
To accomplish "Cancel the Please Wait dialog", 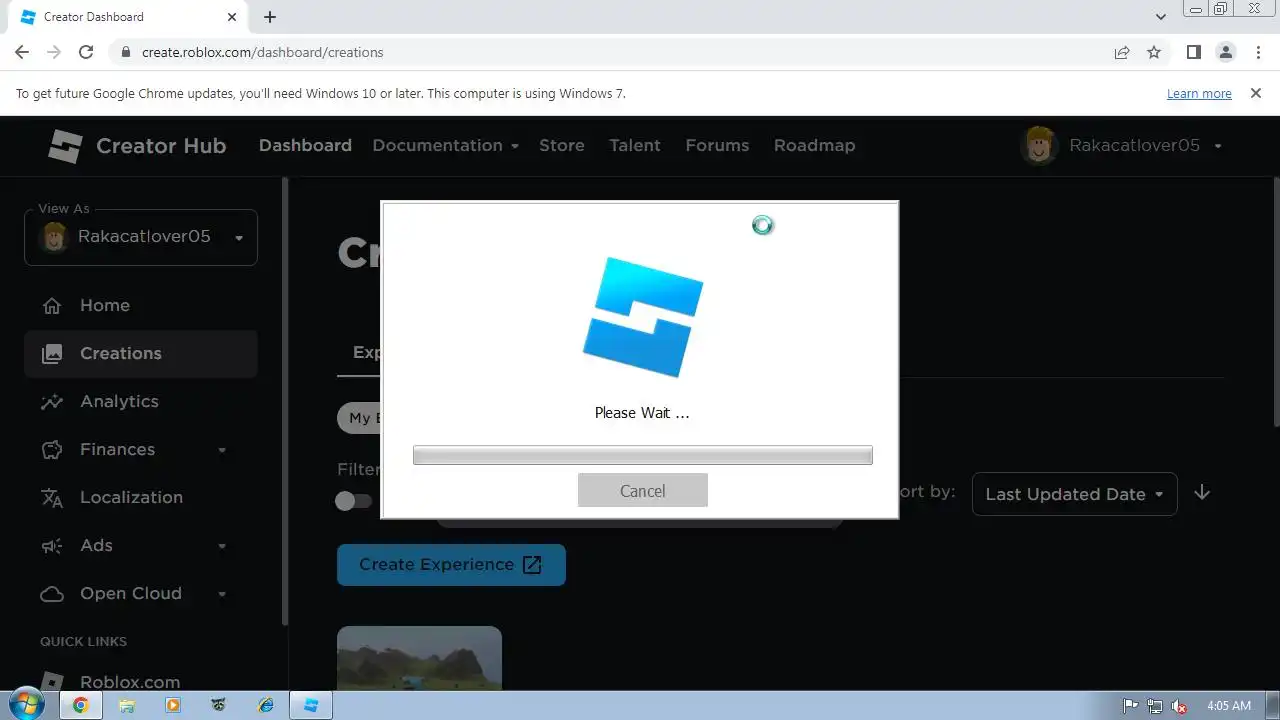I will 642,490.
